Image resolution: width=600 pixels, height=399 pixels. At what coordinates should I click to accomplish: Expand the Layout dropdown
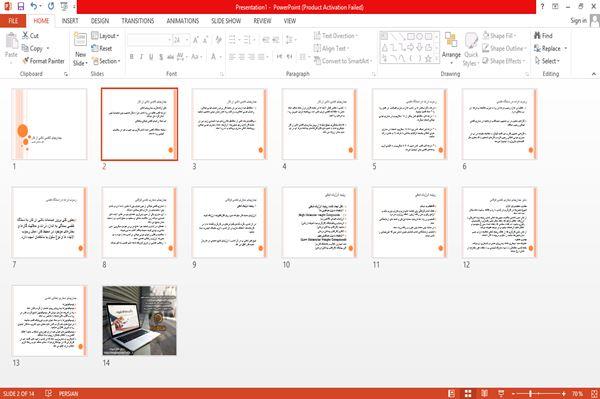coord(105,36)
